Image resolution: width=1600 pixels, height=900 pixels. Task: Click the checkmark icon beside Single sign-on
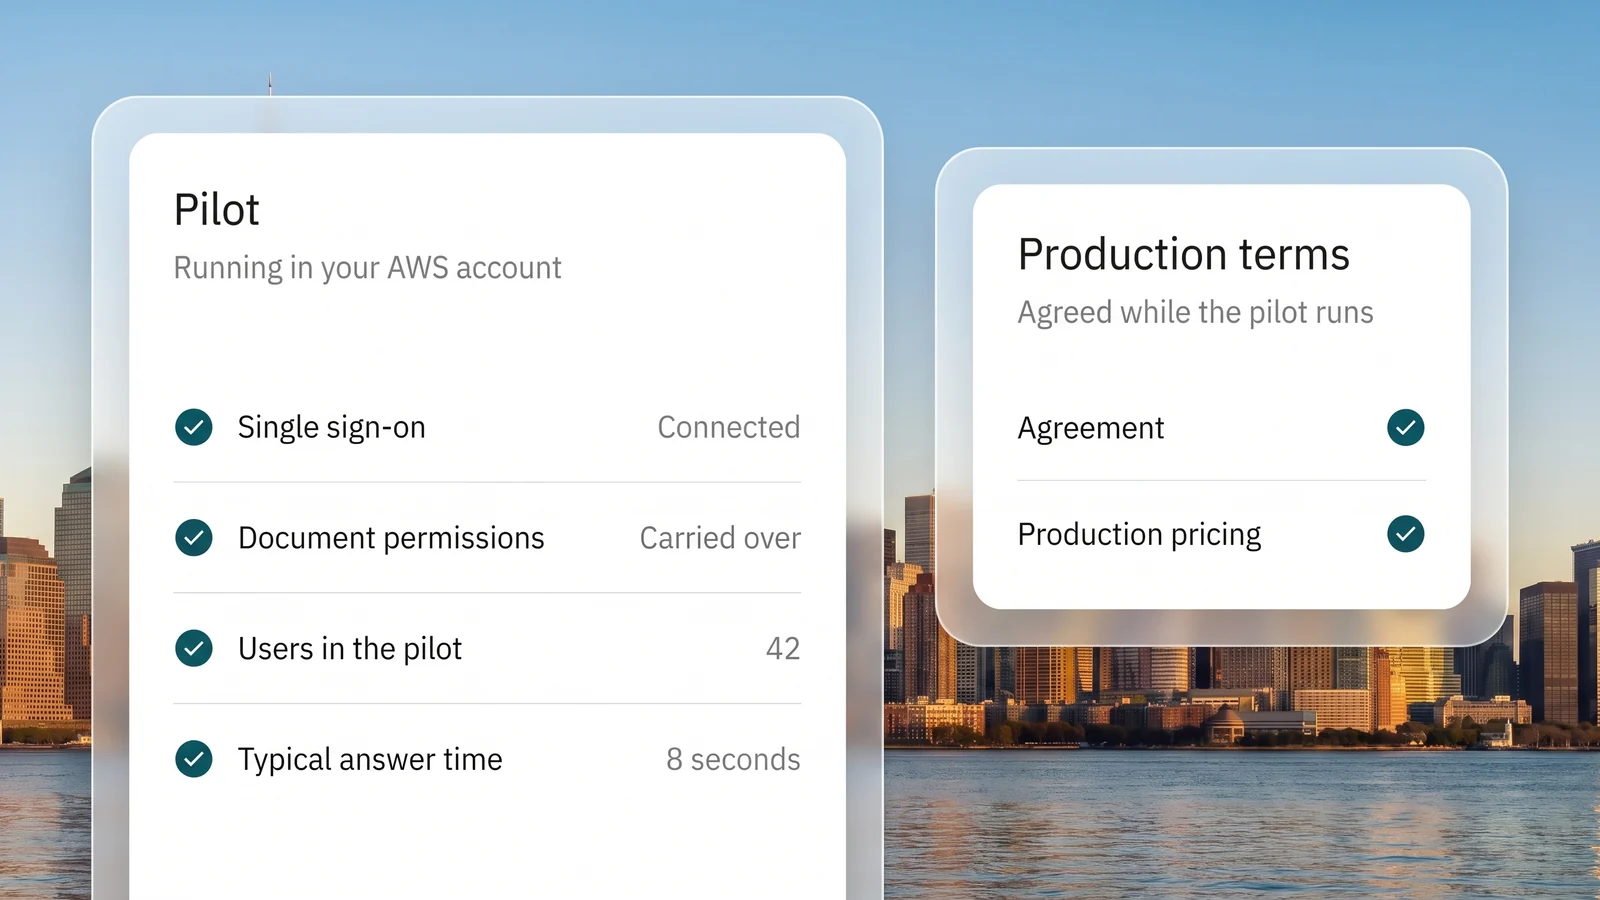(x=194, y=427)
